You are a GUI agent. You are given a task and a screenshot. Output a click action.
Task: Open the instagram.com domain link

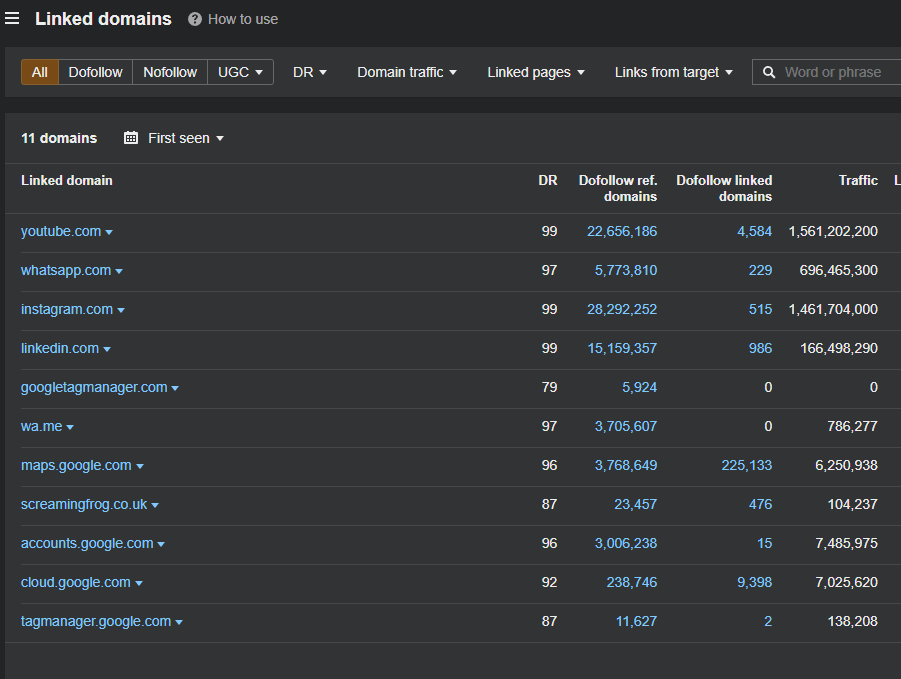[67, 310]
